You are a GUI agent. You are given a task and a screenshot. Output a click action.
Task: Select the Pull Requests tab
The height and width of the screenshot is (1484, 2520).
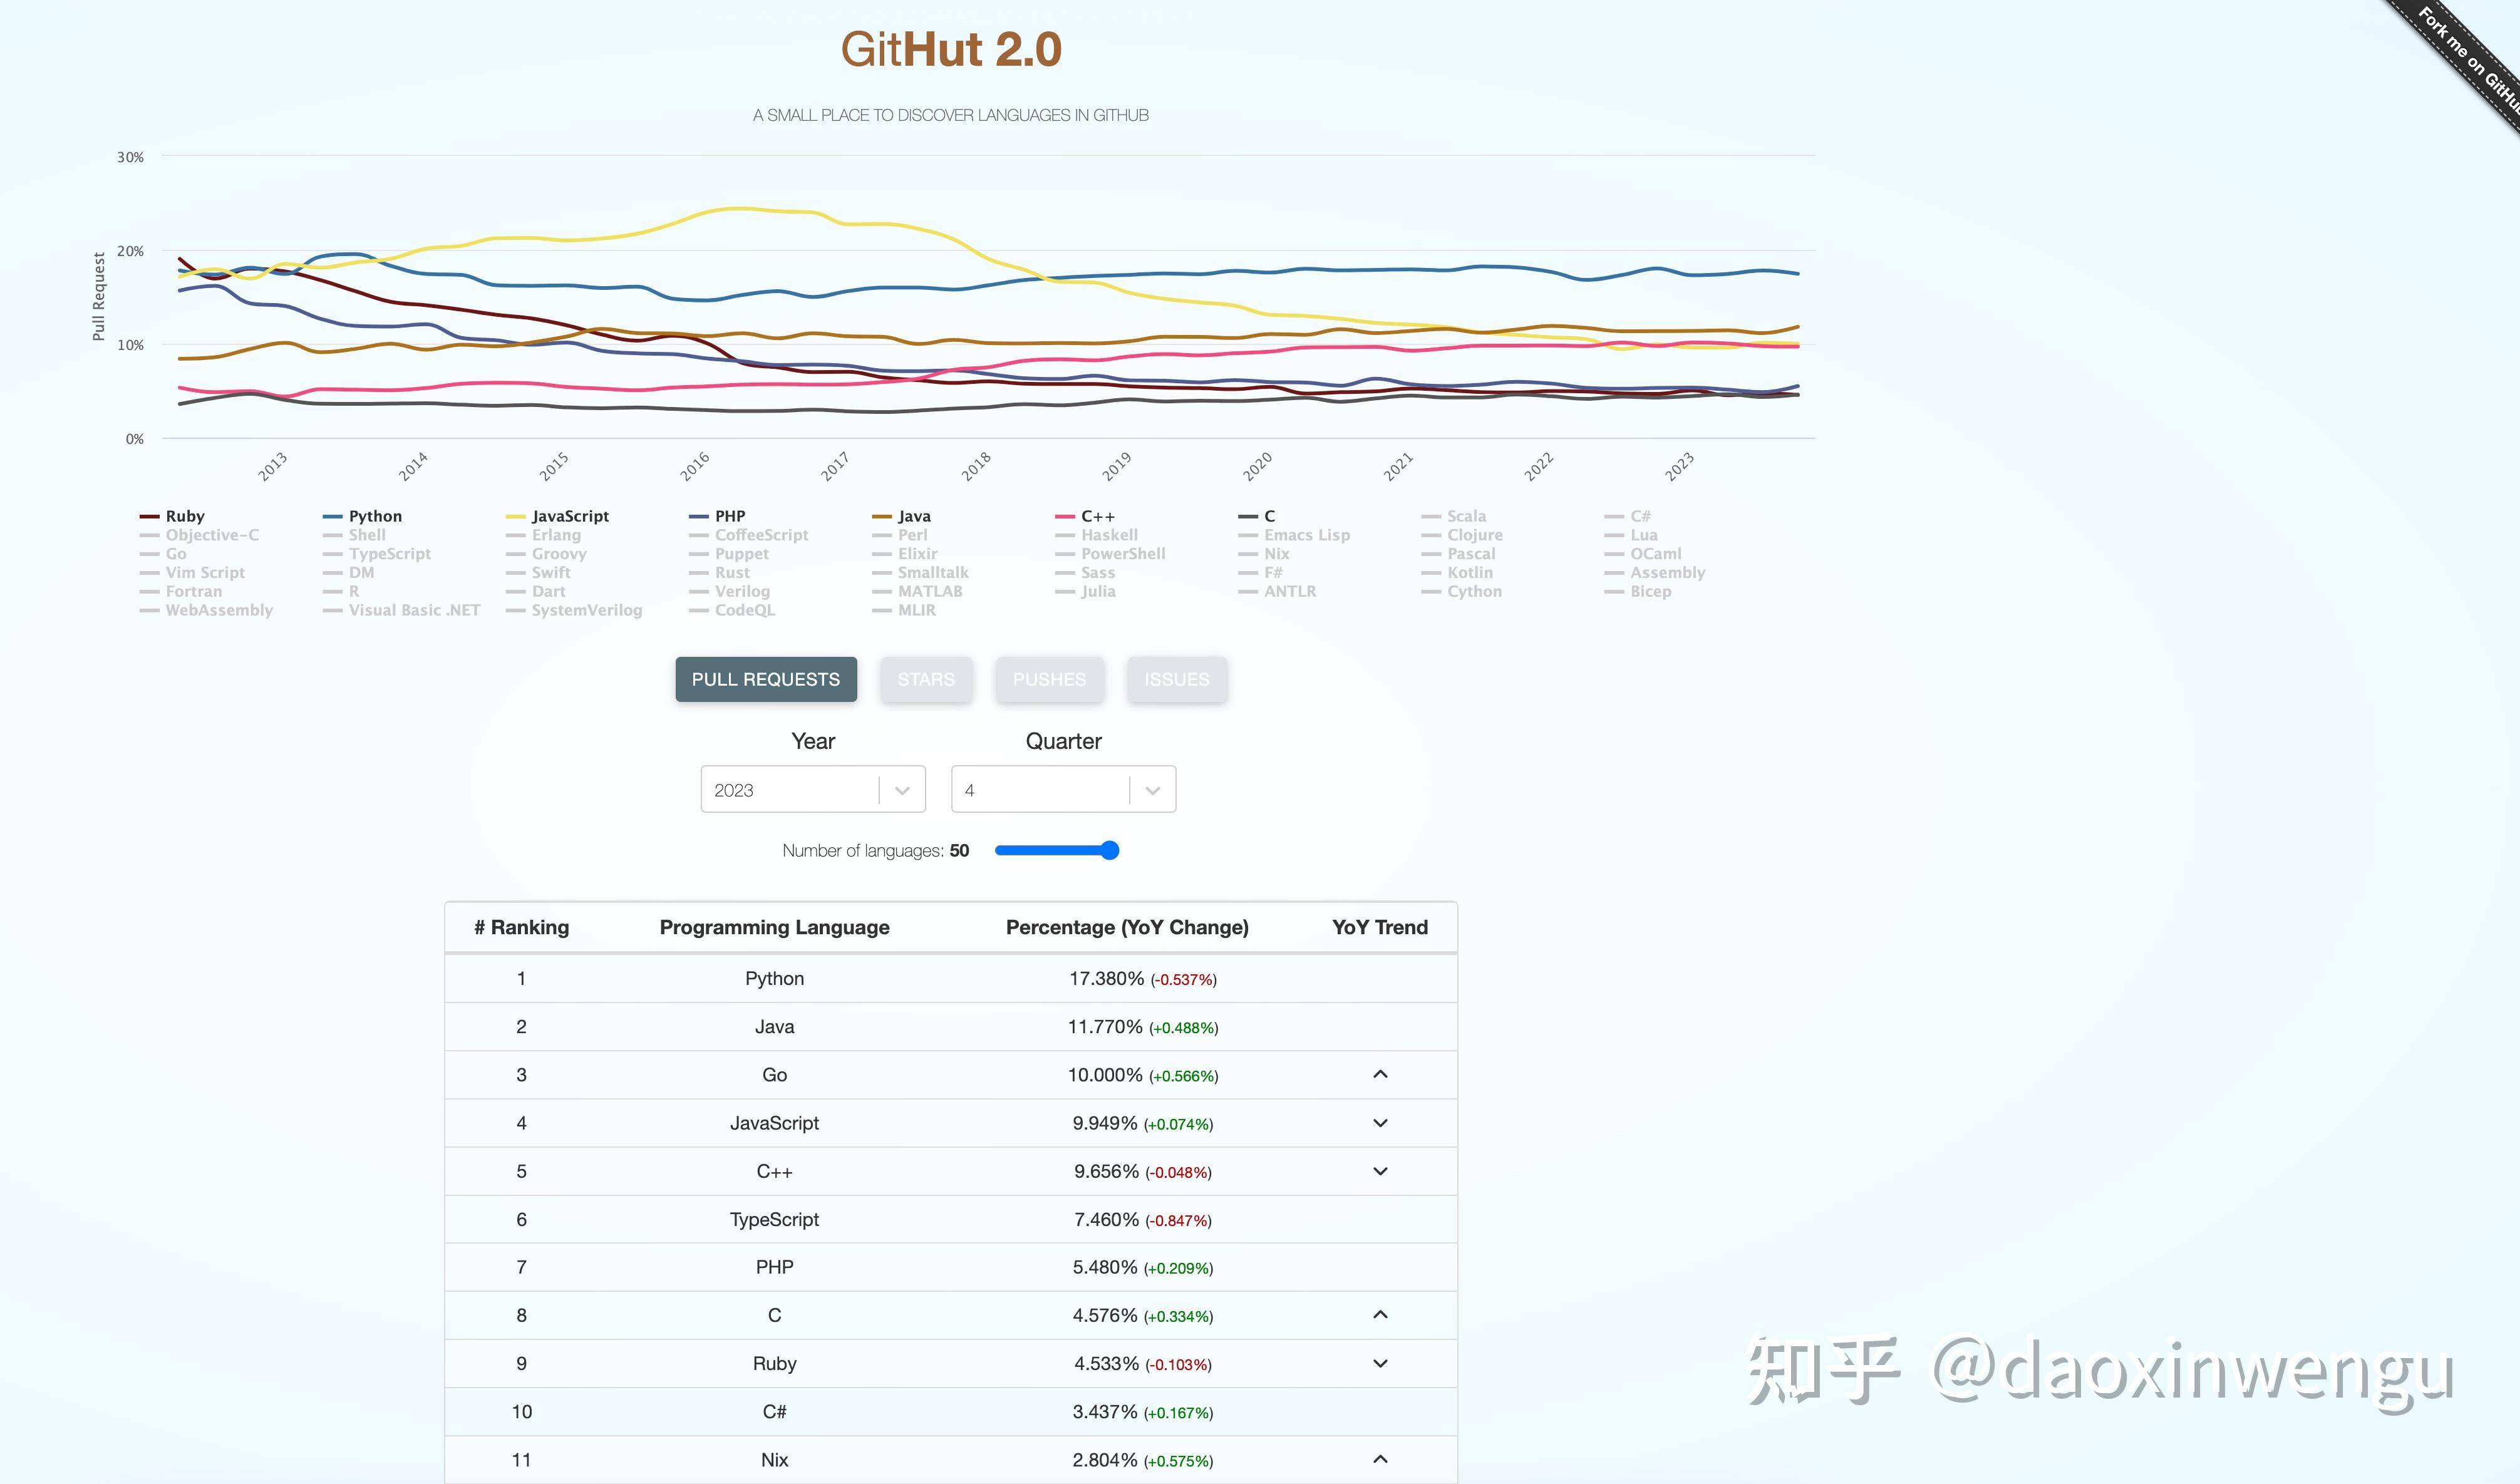coord(766,679)
